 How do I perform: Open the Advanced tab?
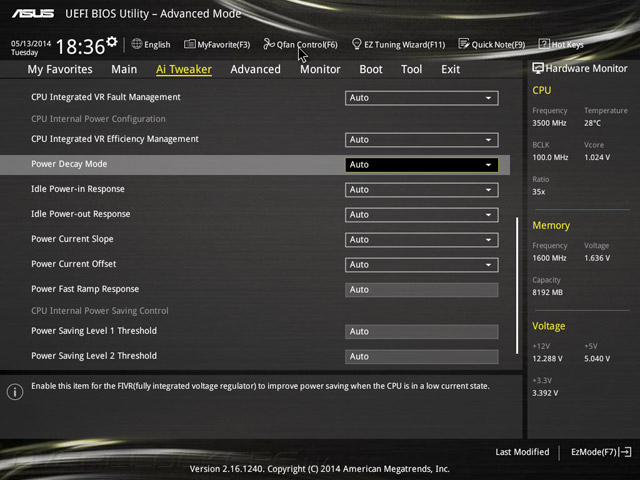(256, 69)
